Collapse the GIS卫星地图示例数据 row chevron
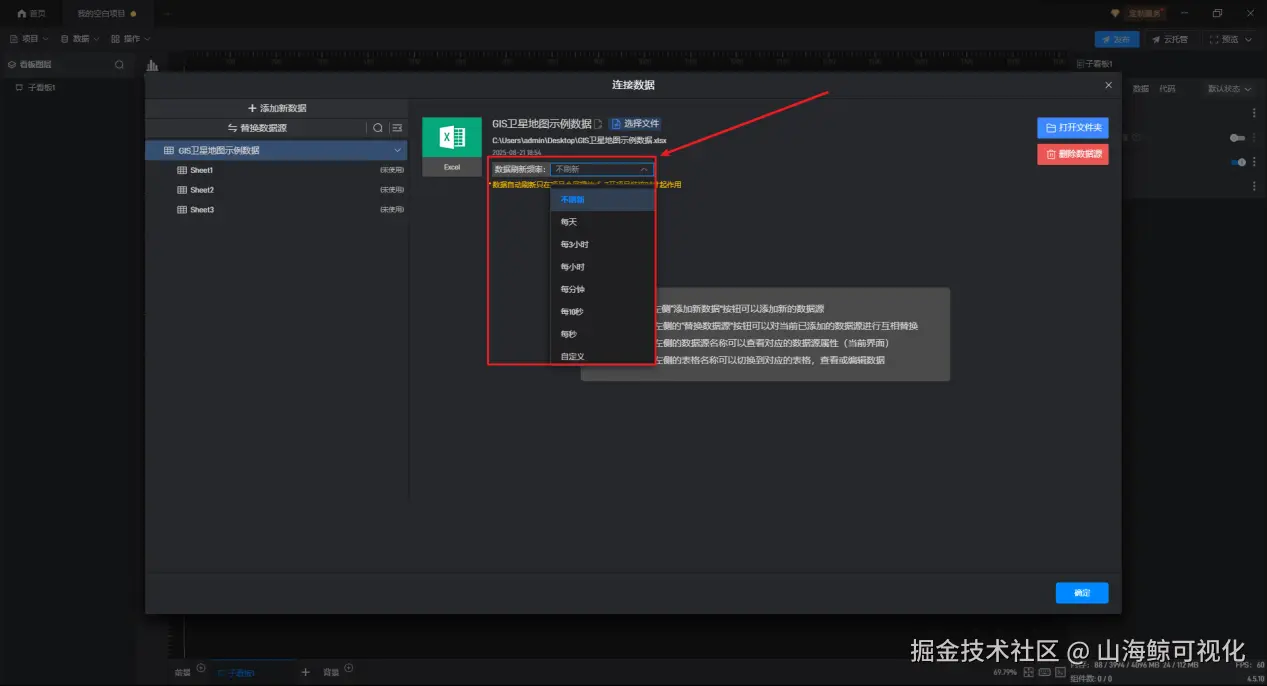Screen dimensions: 1267x686 (x=397, y=150)
